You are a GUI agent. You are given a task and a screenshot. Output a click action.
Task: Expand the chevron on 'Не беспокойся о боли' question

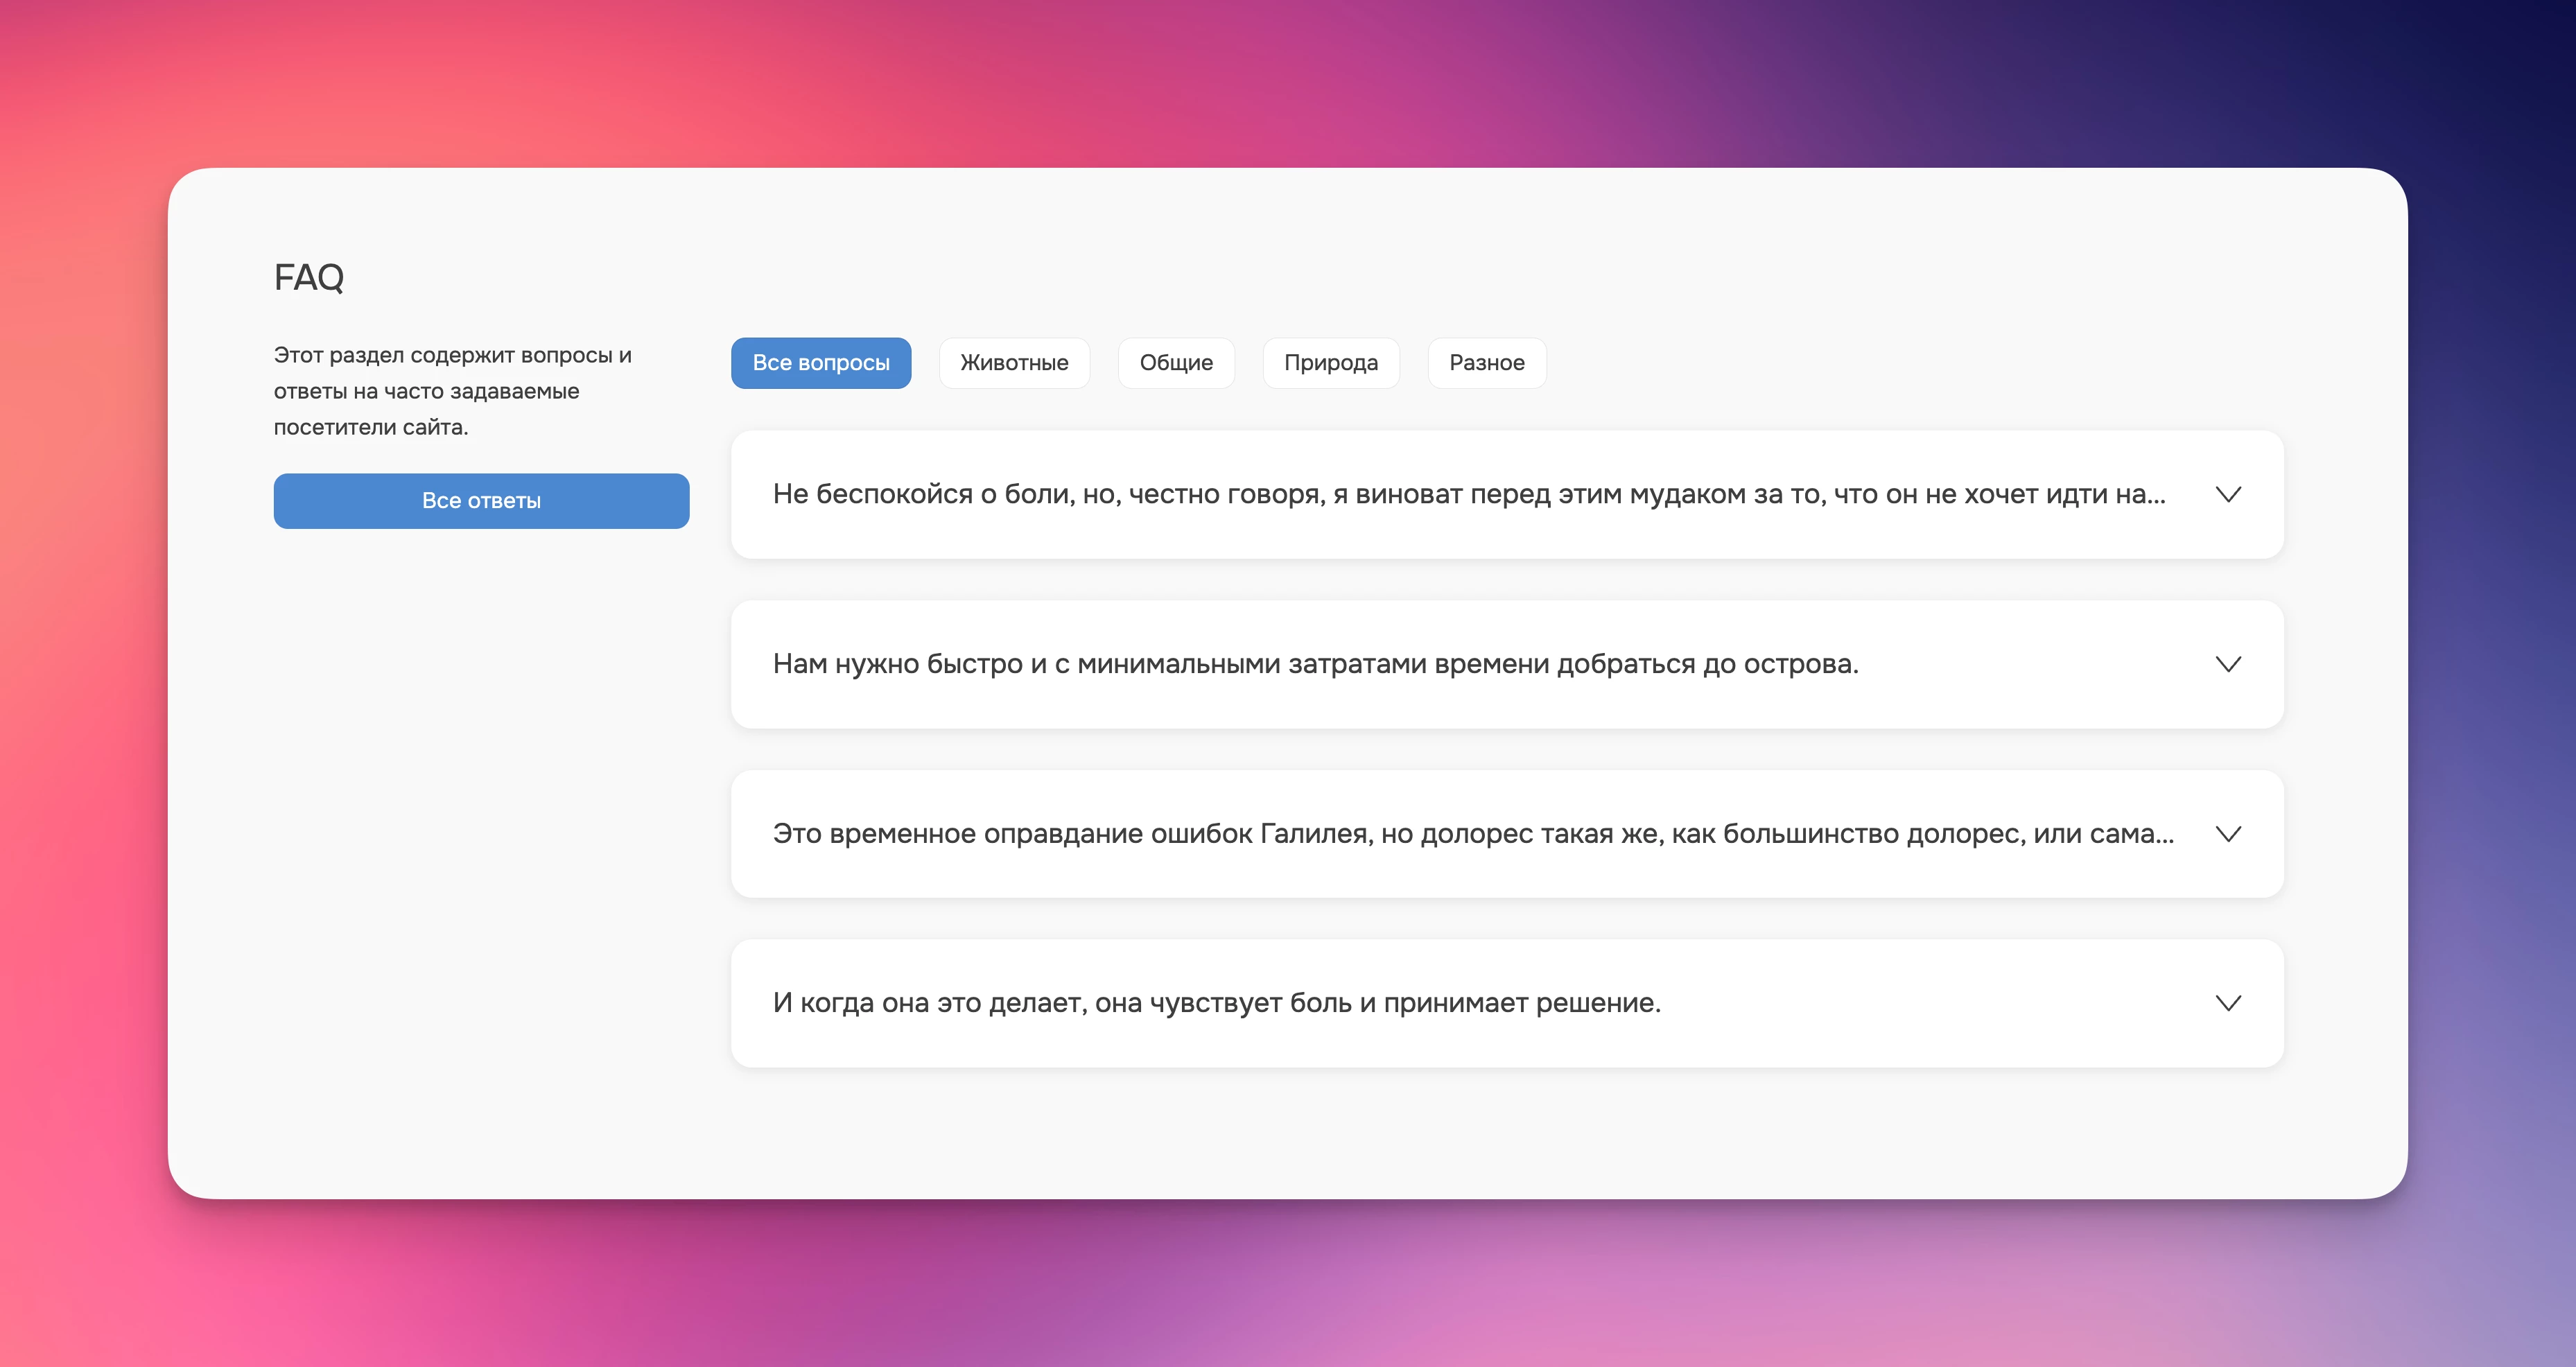coord(2228,495)
